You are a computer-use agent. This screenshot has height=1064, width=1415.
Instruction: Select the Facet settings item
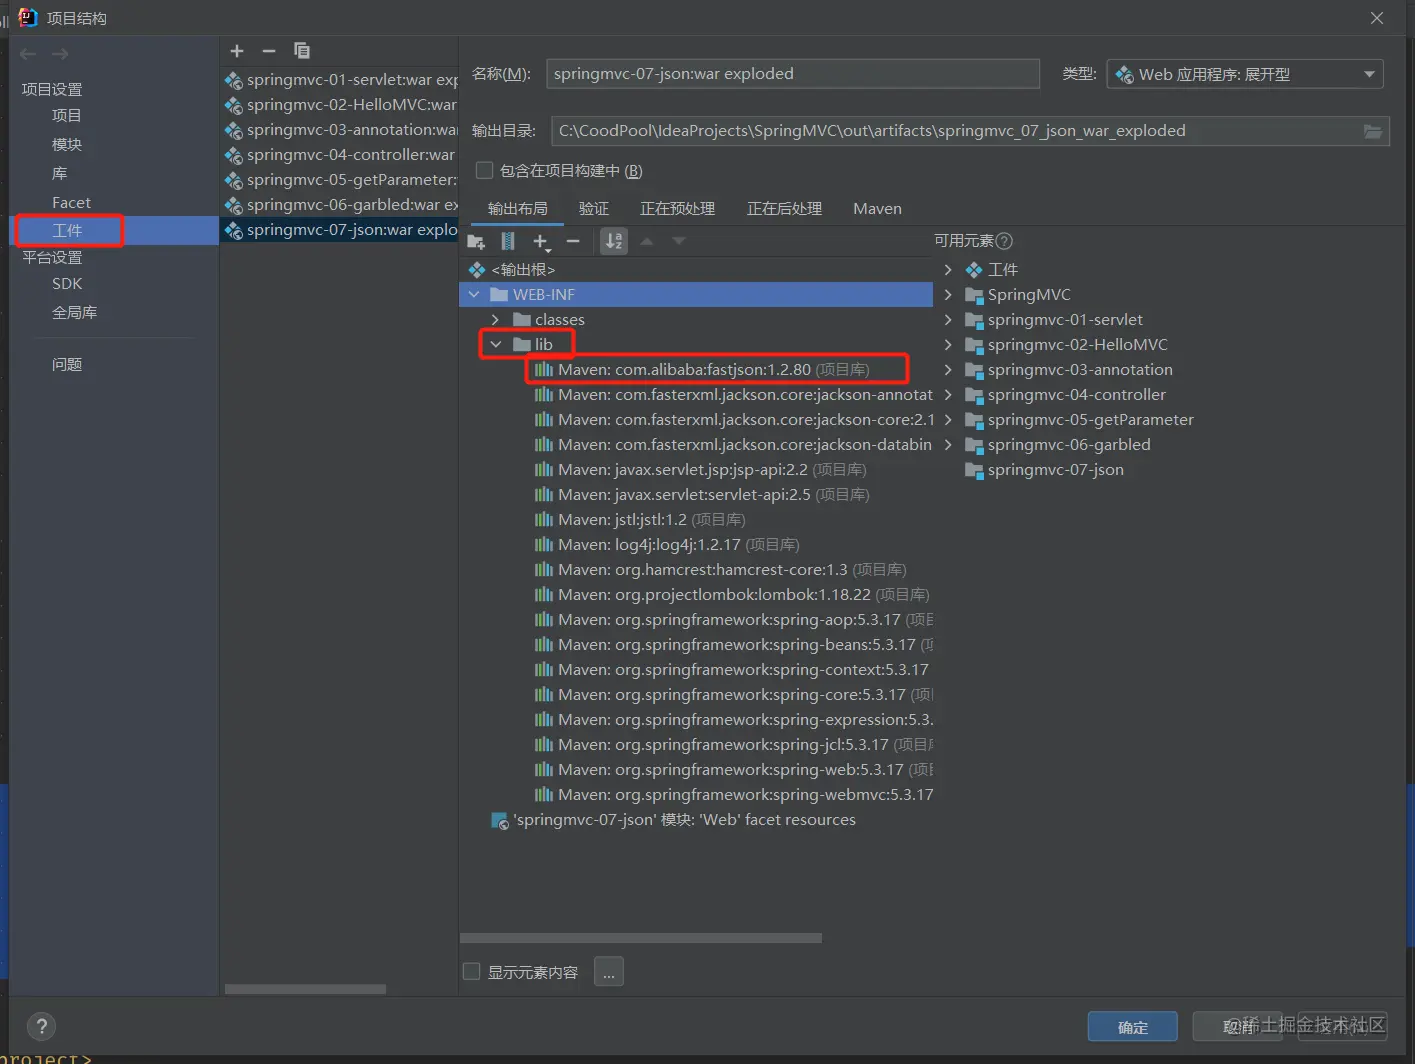(x=71, y=203)
